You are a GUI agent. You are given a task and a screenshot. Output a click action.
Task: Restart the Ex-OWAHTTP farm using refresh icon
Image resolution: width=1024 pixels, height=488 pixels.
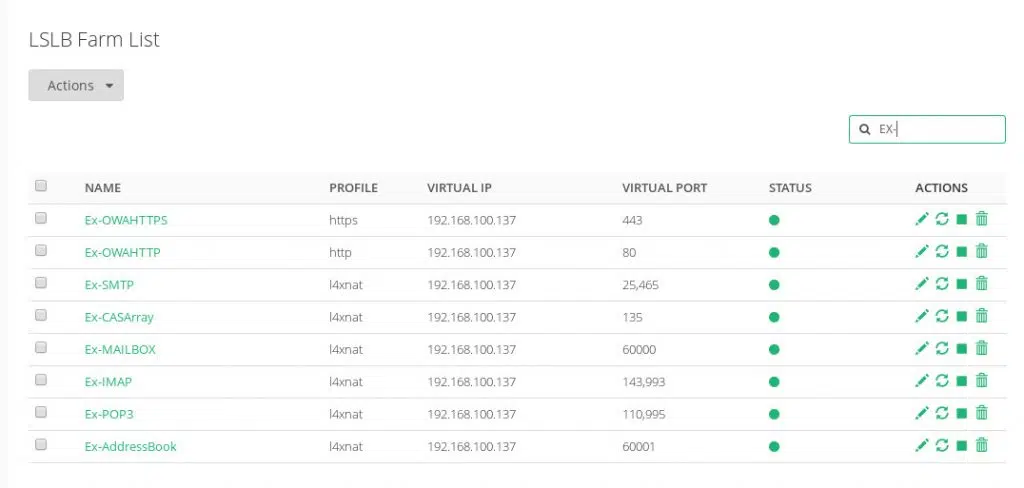[942, 252]
